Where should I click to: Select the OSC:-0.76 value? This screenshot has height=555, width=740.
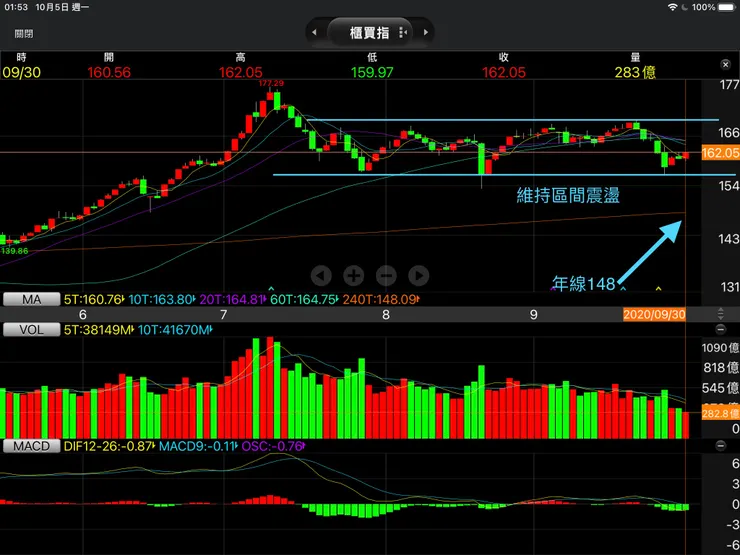273,446
